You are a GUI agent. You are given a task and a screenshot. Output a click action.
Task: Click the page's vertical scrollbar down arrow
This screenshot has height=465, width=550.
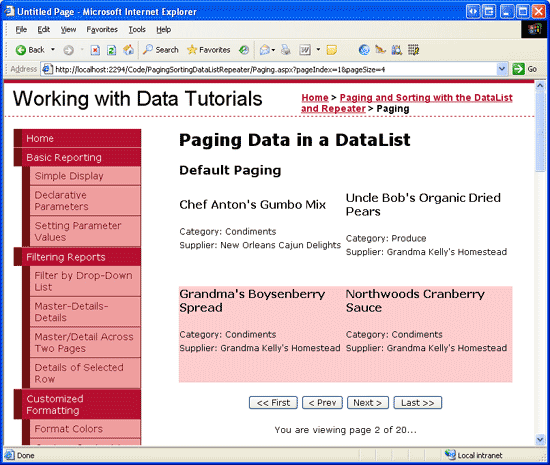[540, 439]
